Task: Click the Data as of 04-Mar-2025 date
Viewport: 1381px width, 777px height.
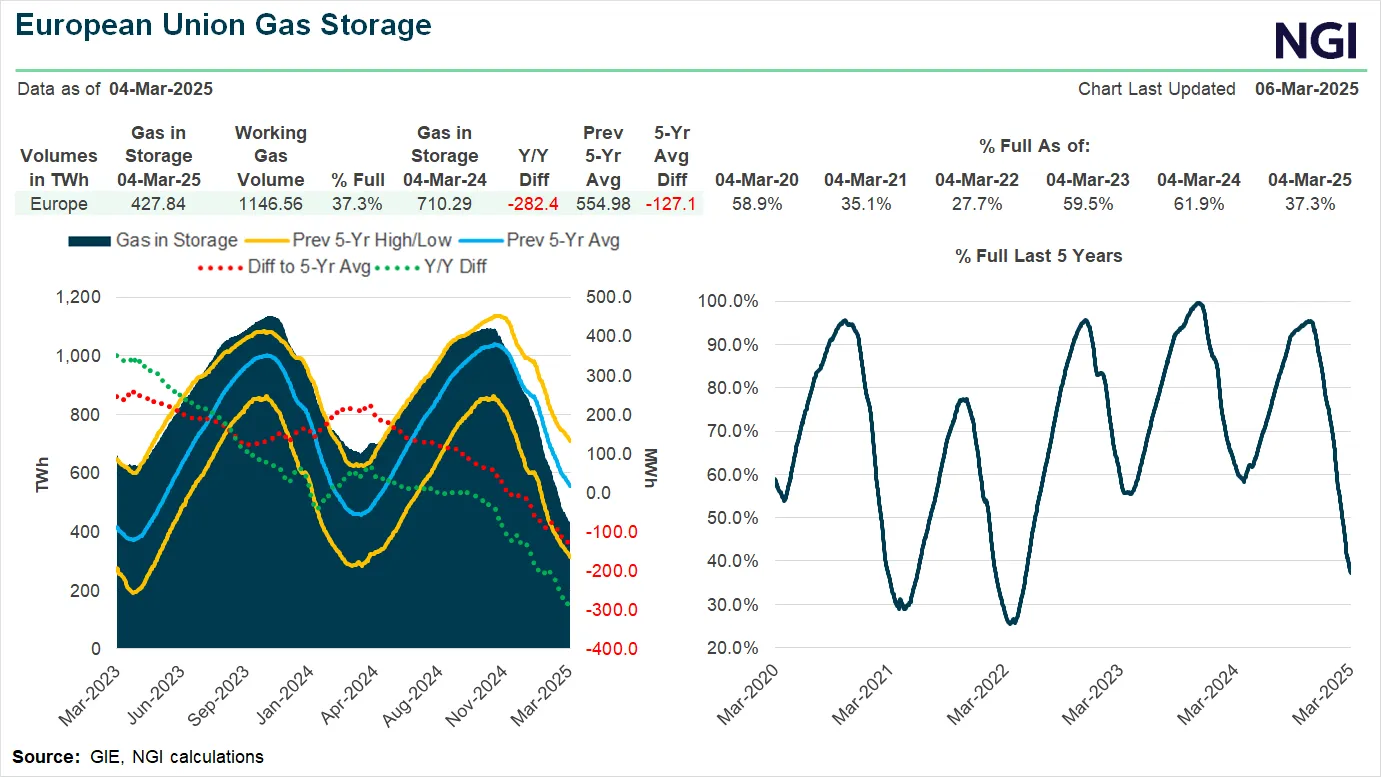Action: click(x=160, y=89)
